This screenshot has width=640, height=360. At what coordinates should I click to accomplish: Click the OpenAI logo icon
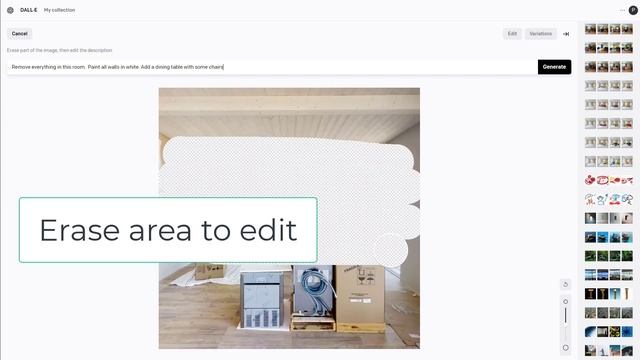[x=10, y=10]
